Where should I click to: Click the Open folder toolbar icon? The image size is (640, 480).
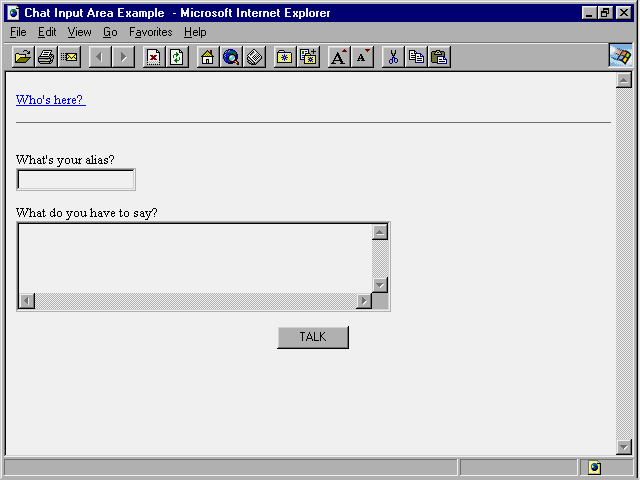[22, 57]
